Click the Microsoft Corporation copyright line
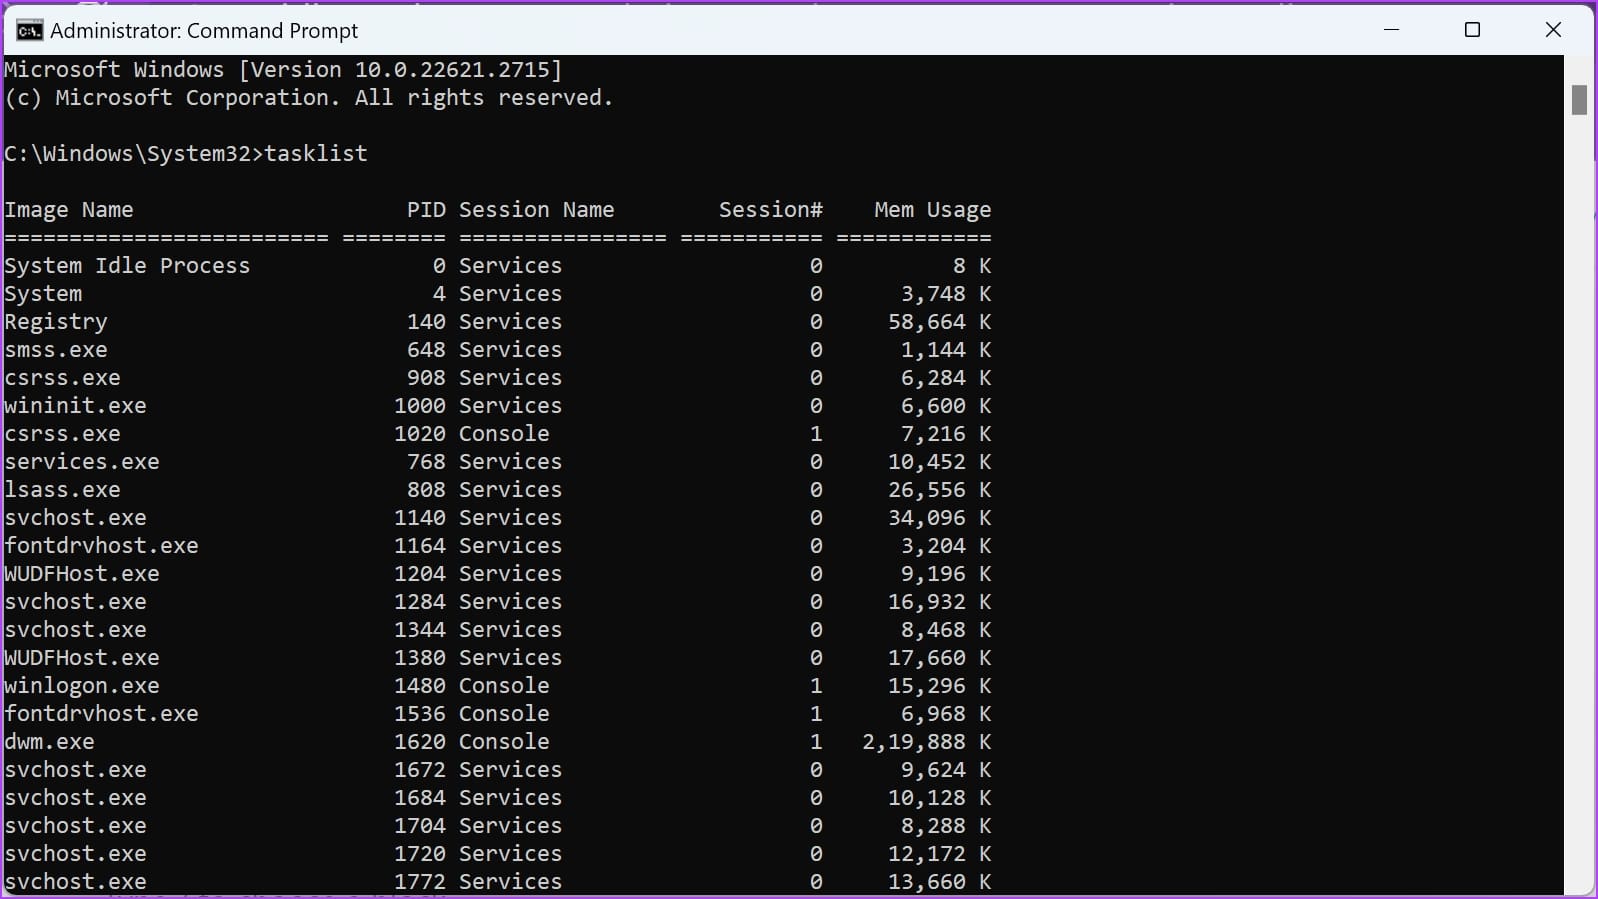The width and height of the screenshot is (1598, 899). [309, 98]
